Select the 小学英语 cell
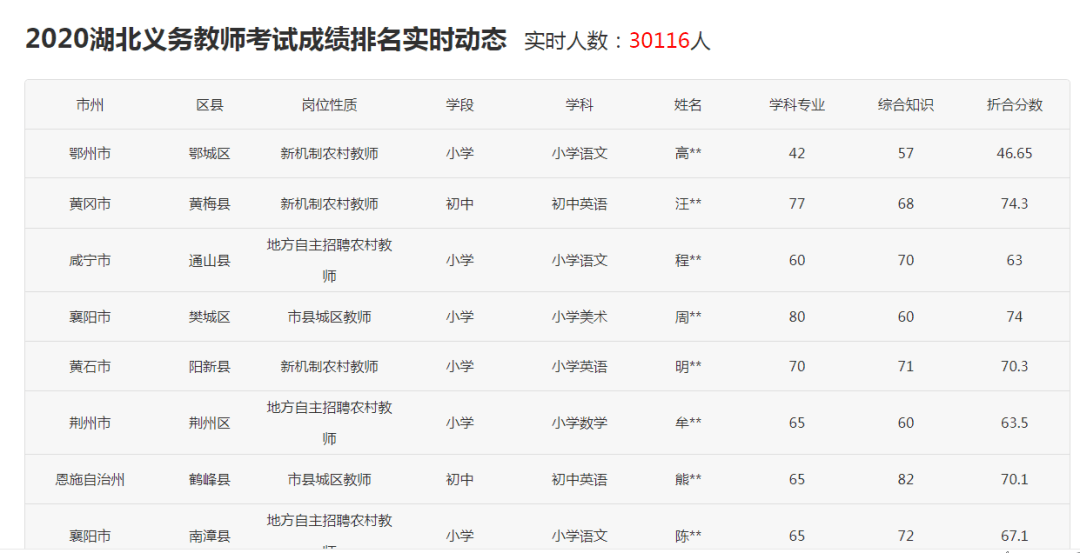The height and width of the screenshot is (553, 1080). click(x=579, y=366)
